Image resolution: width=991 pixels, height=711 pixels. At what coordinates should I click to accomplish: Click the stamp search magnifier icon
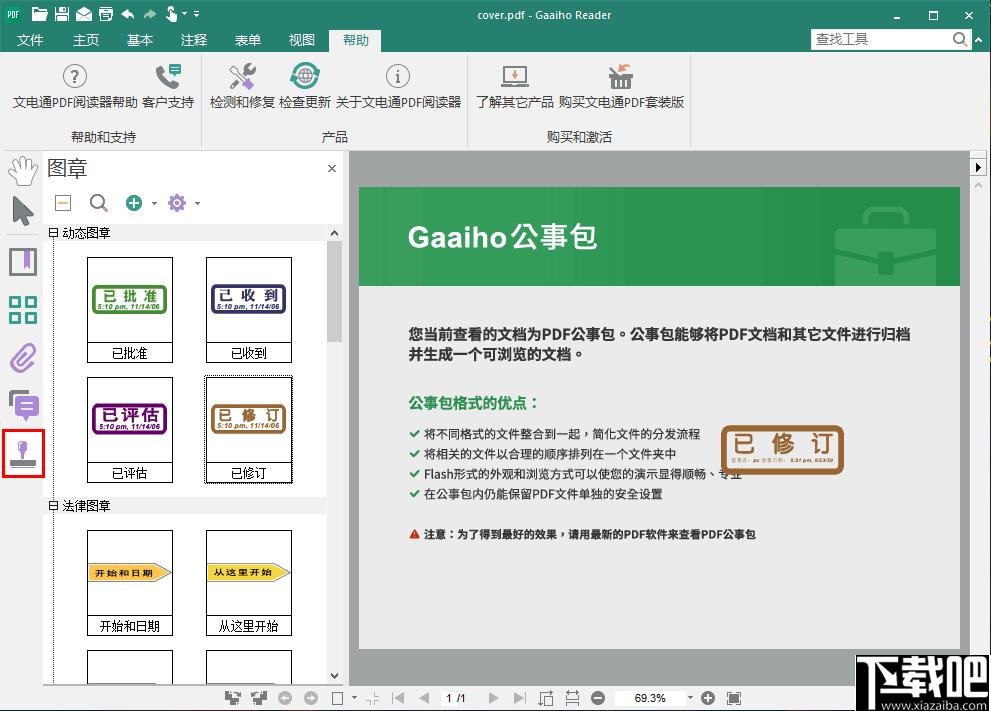click(99, 203)
